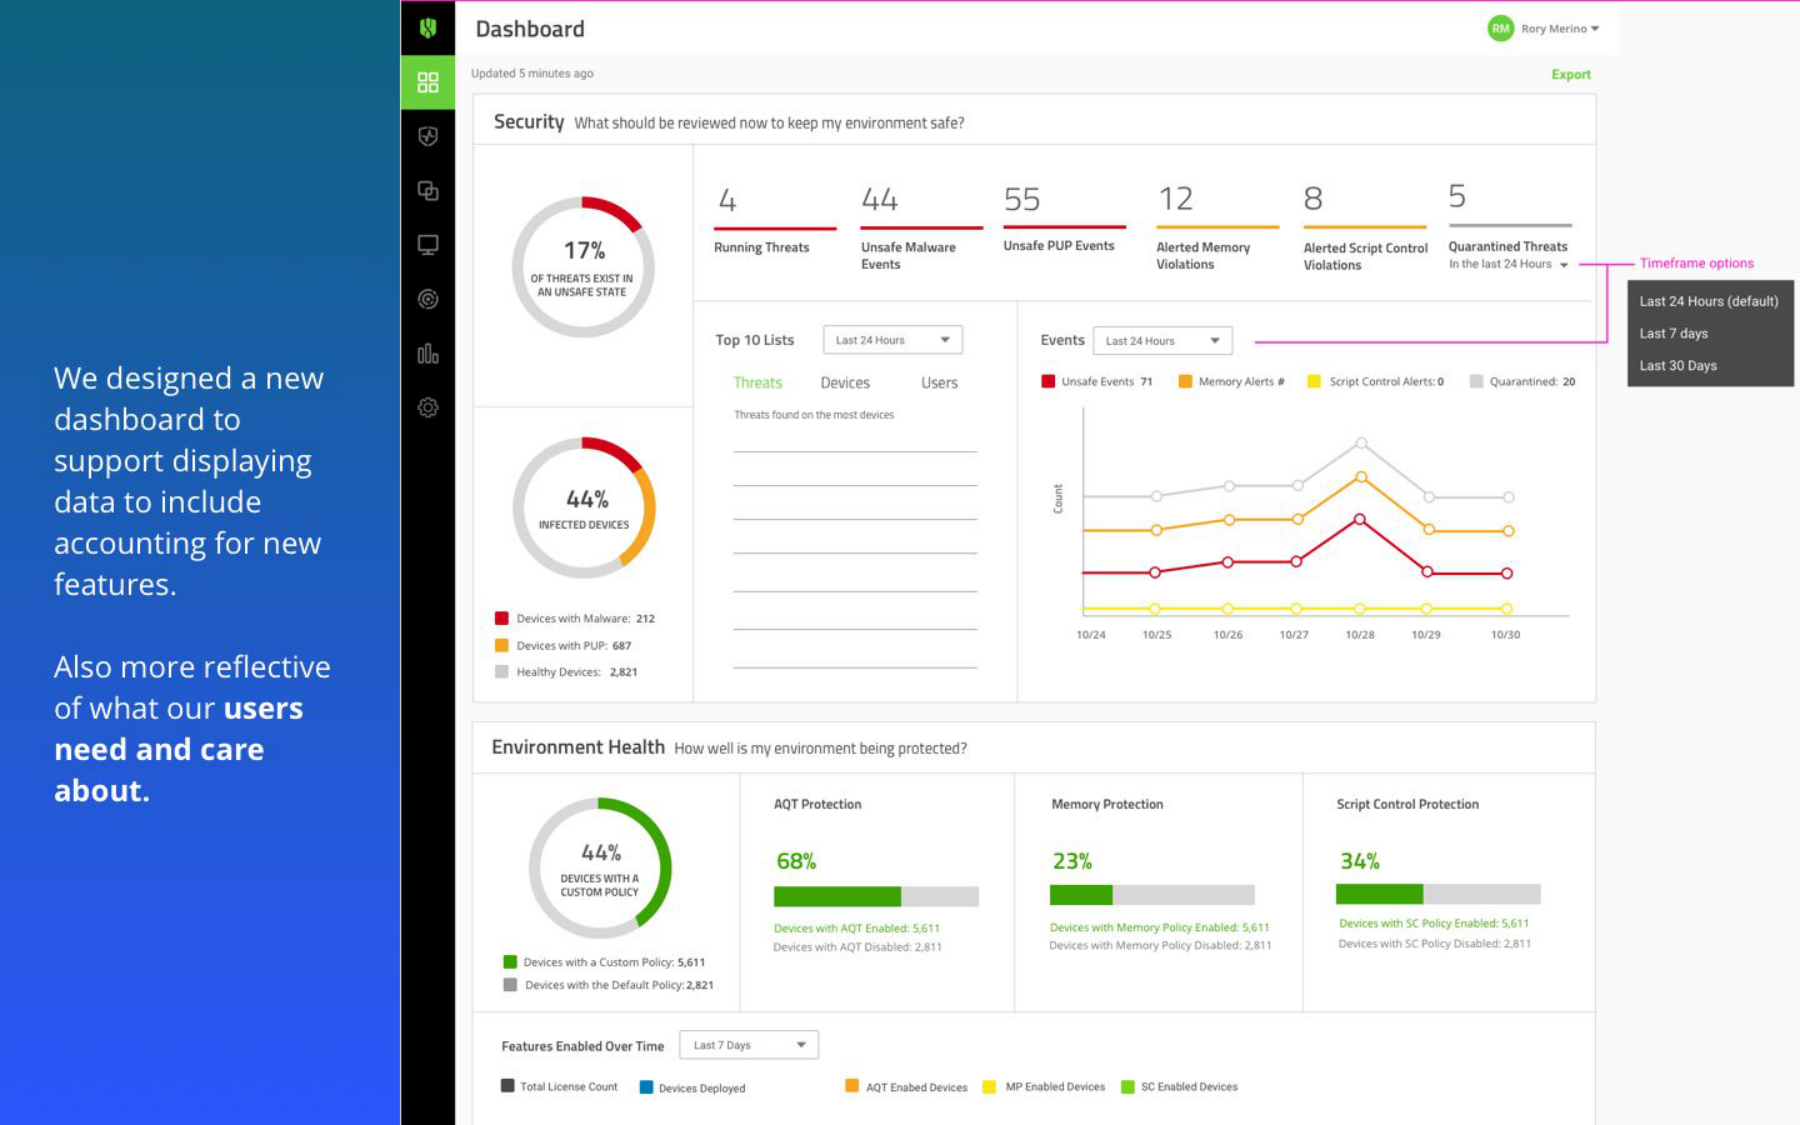Click the 44% custom policy donut chart
This screenshot has width=1800, height=1125.
point(600,868)
